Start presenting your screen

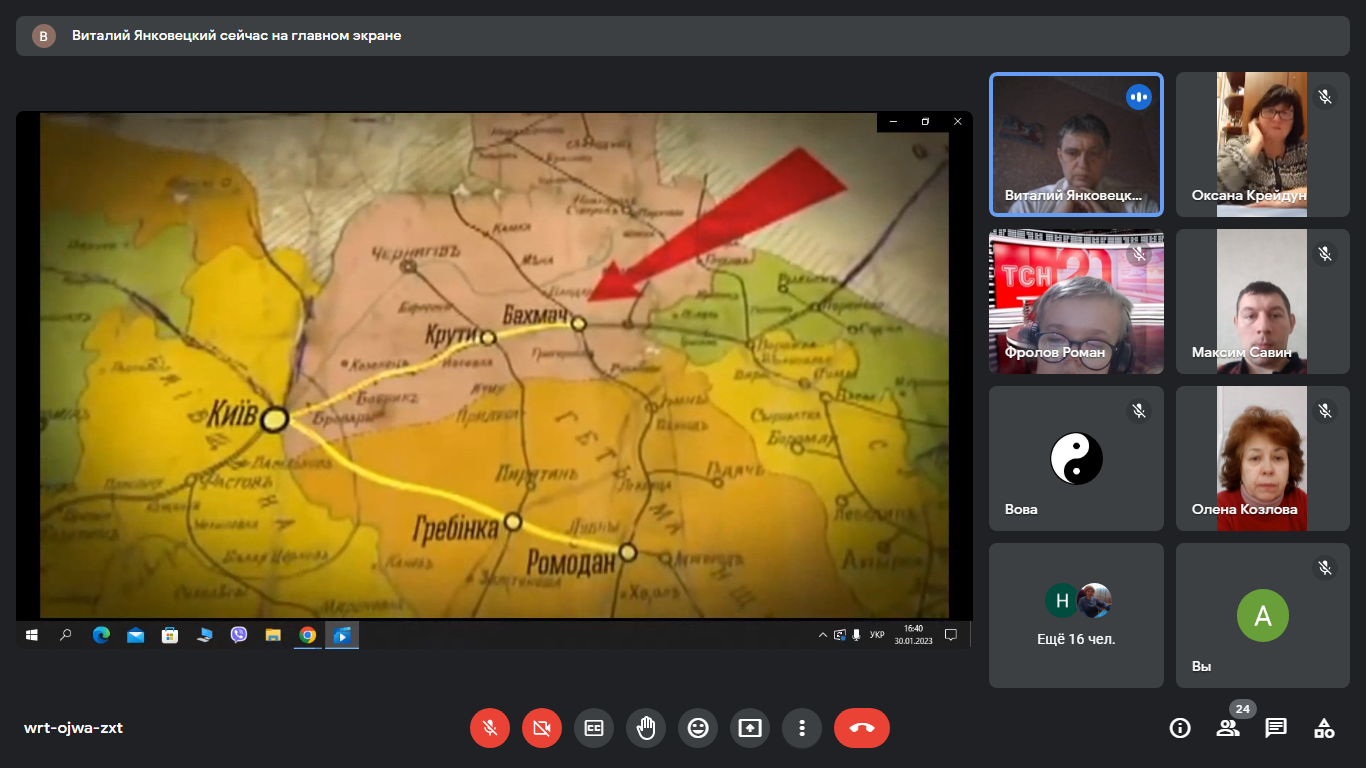[750, 728]
